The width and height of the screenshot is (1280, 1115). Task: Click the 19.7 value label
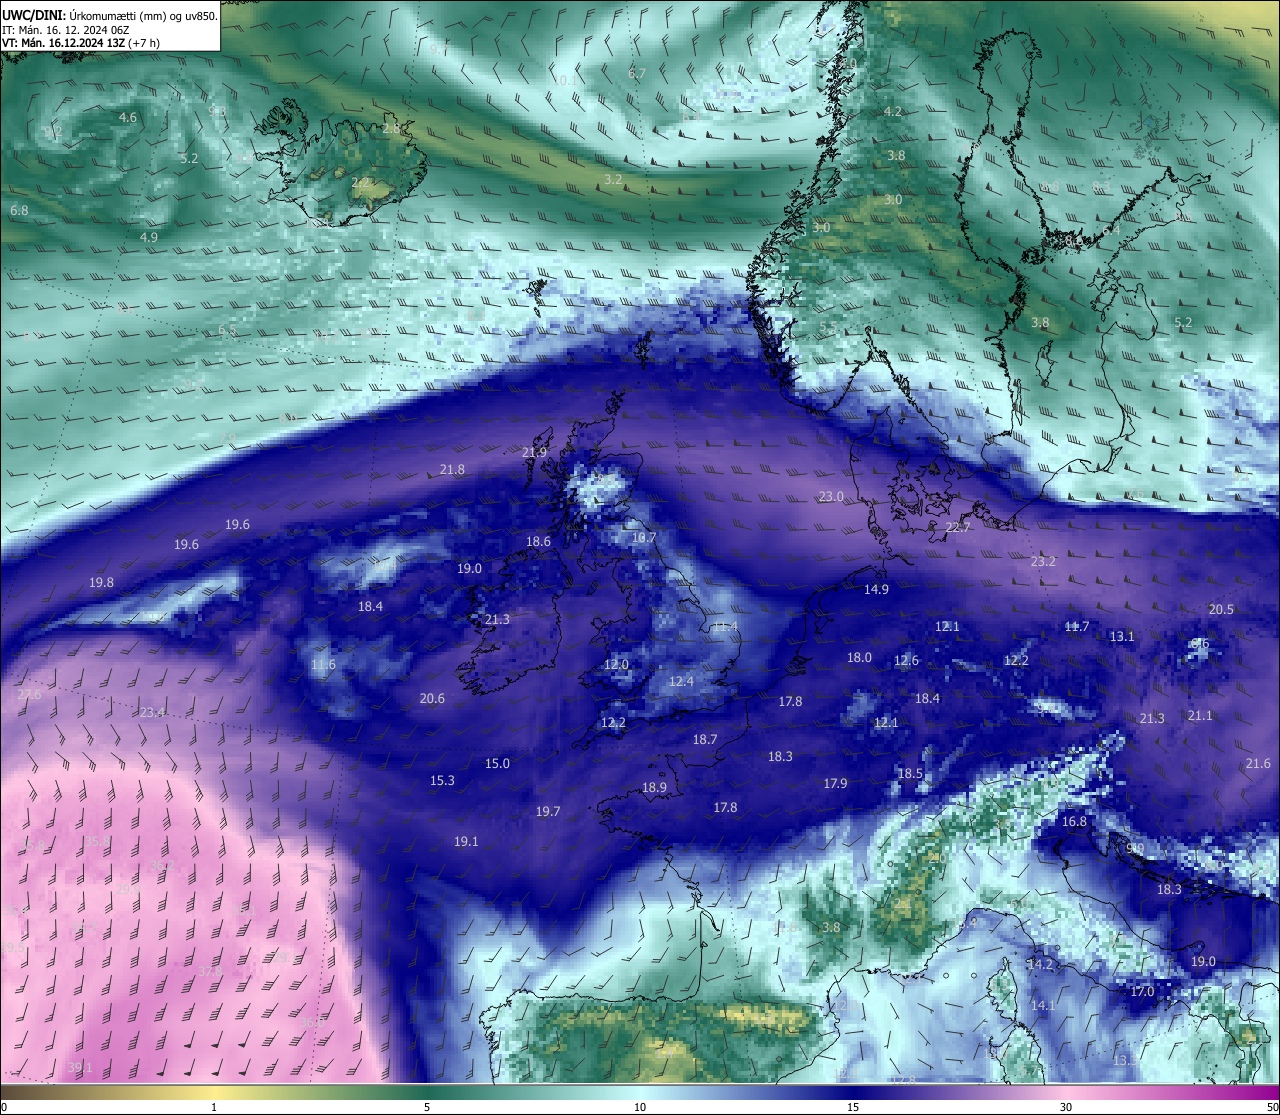tap(548, 811)
